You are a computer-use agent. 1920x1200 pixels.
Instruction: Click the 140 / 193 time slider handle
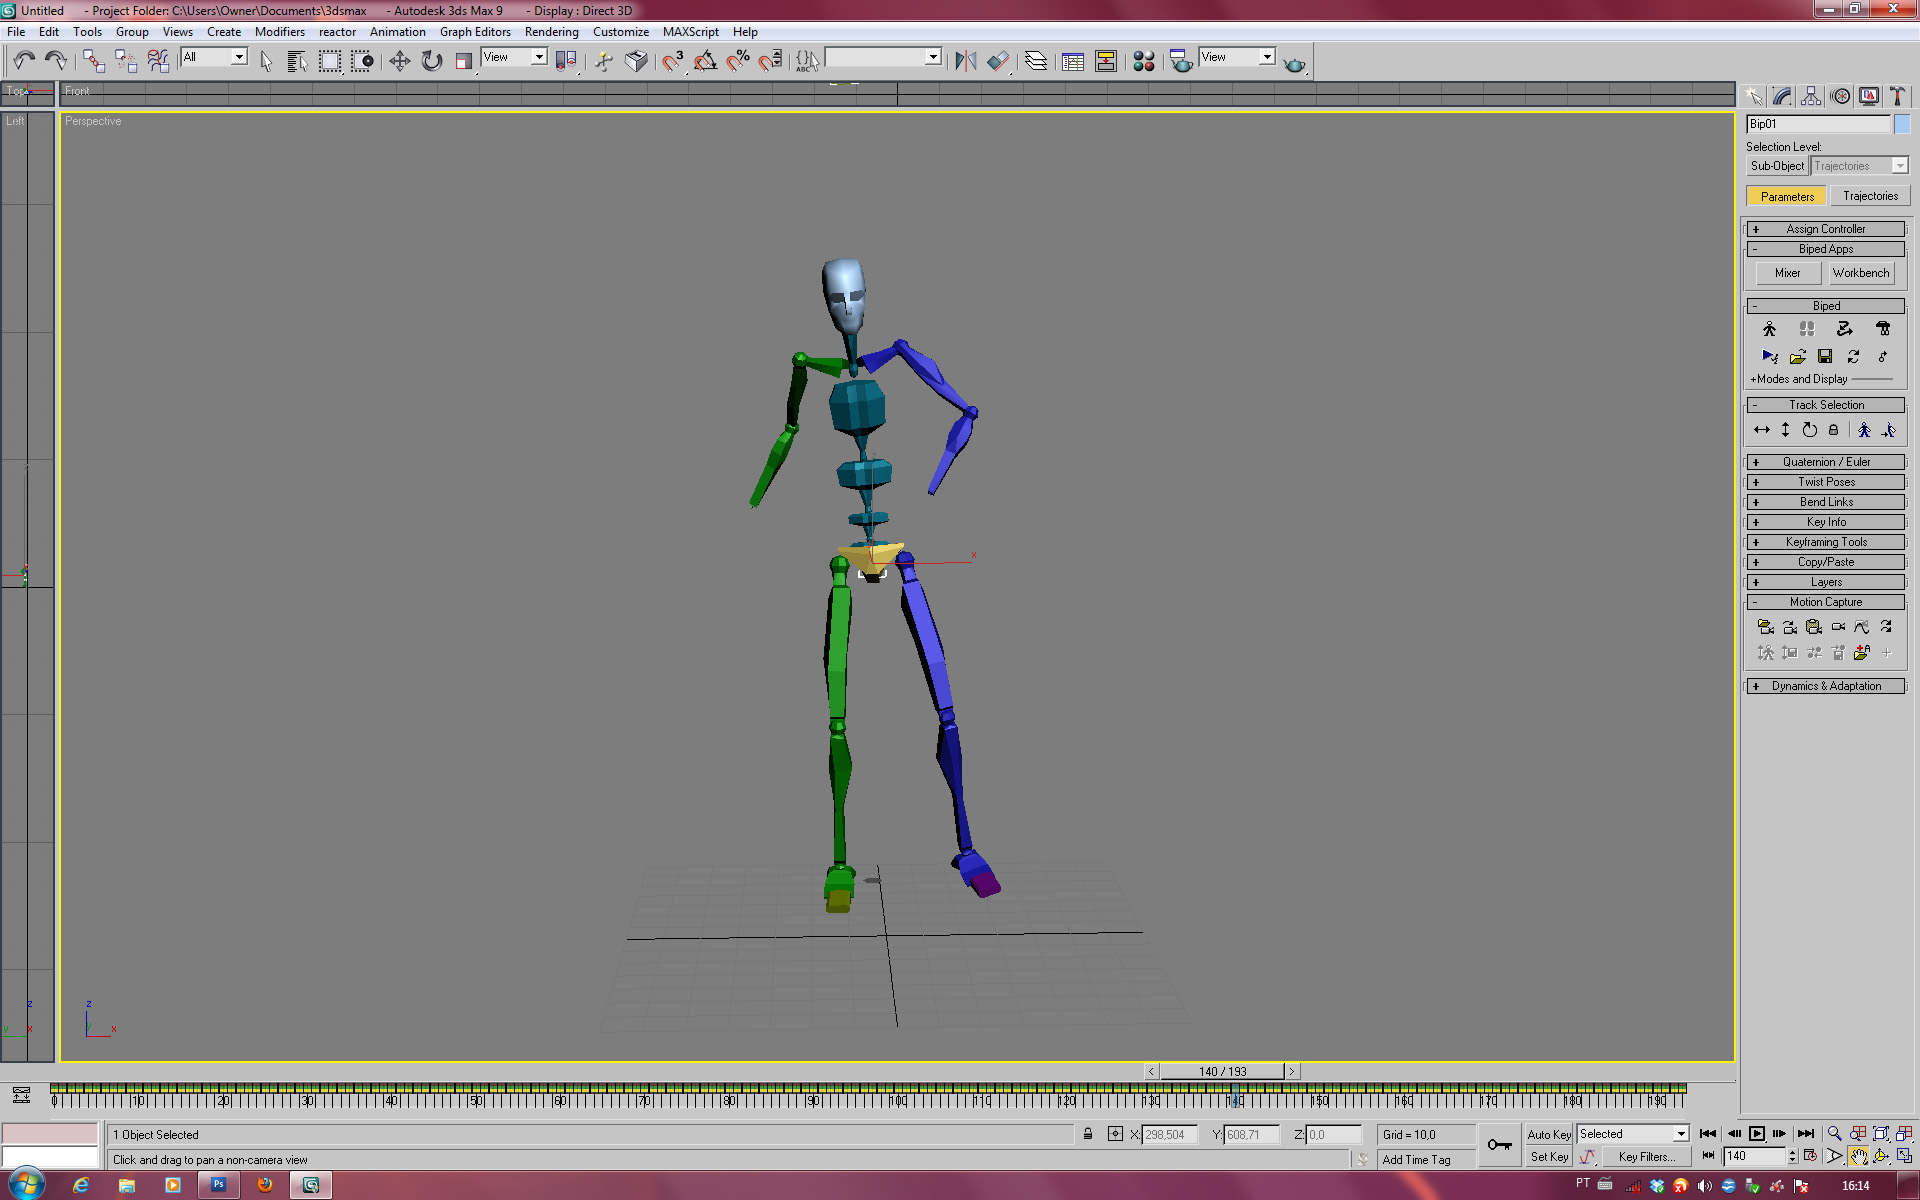click(1222, 1071)
